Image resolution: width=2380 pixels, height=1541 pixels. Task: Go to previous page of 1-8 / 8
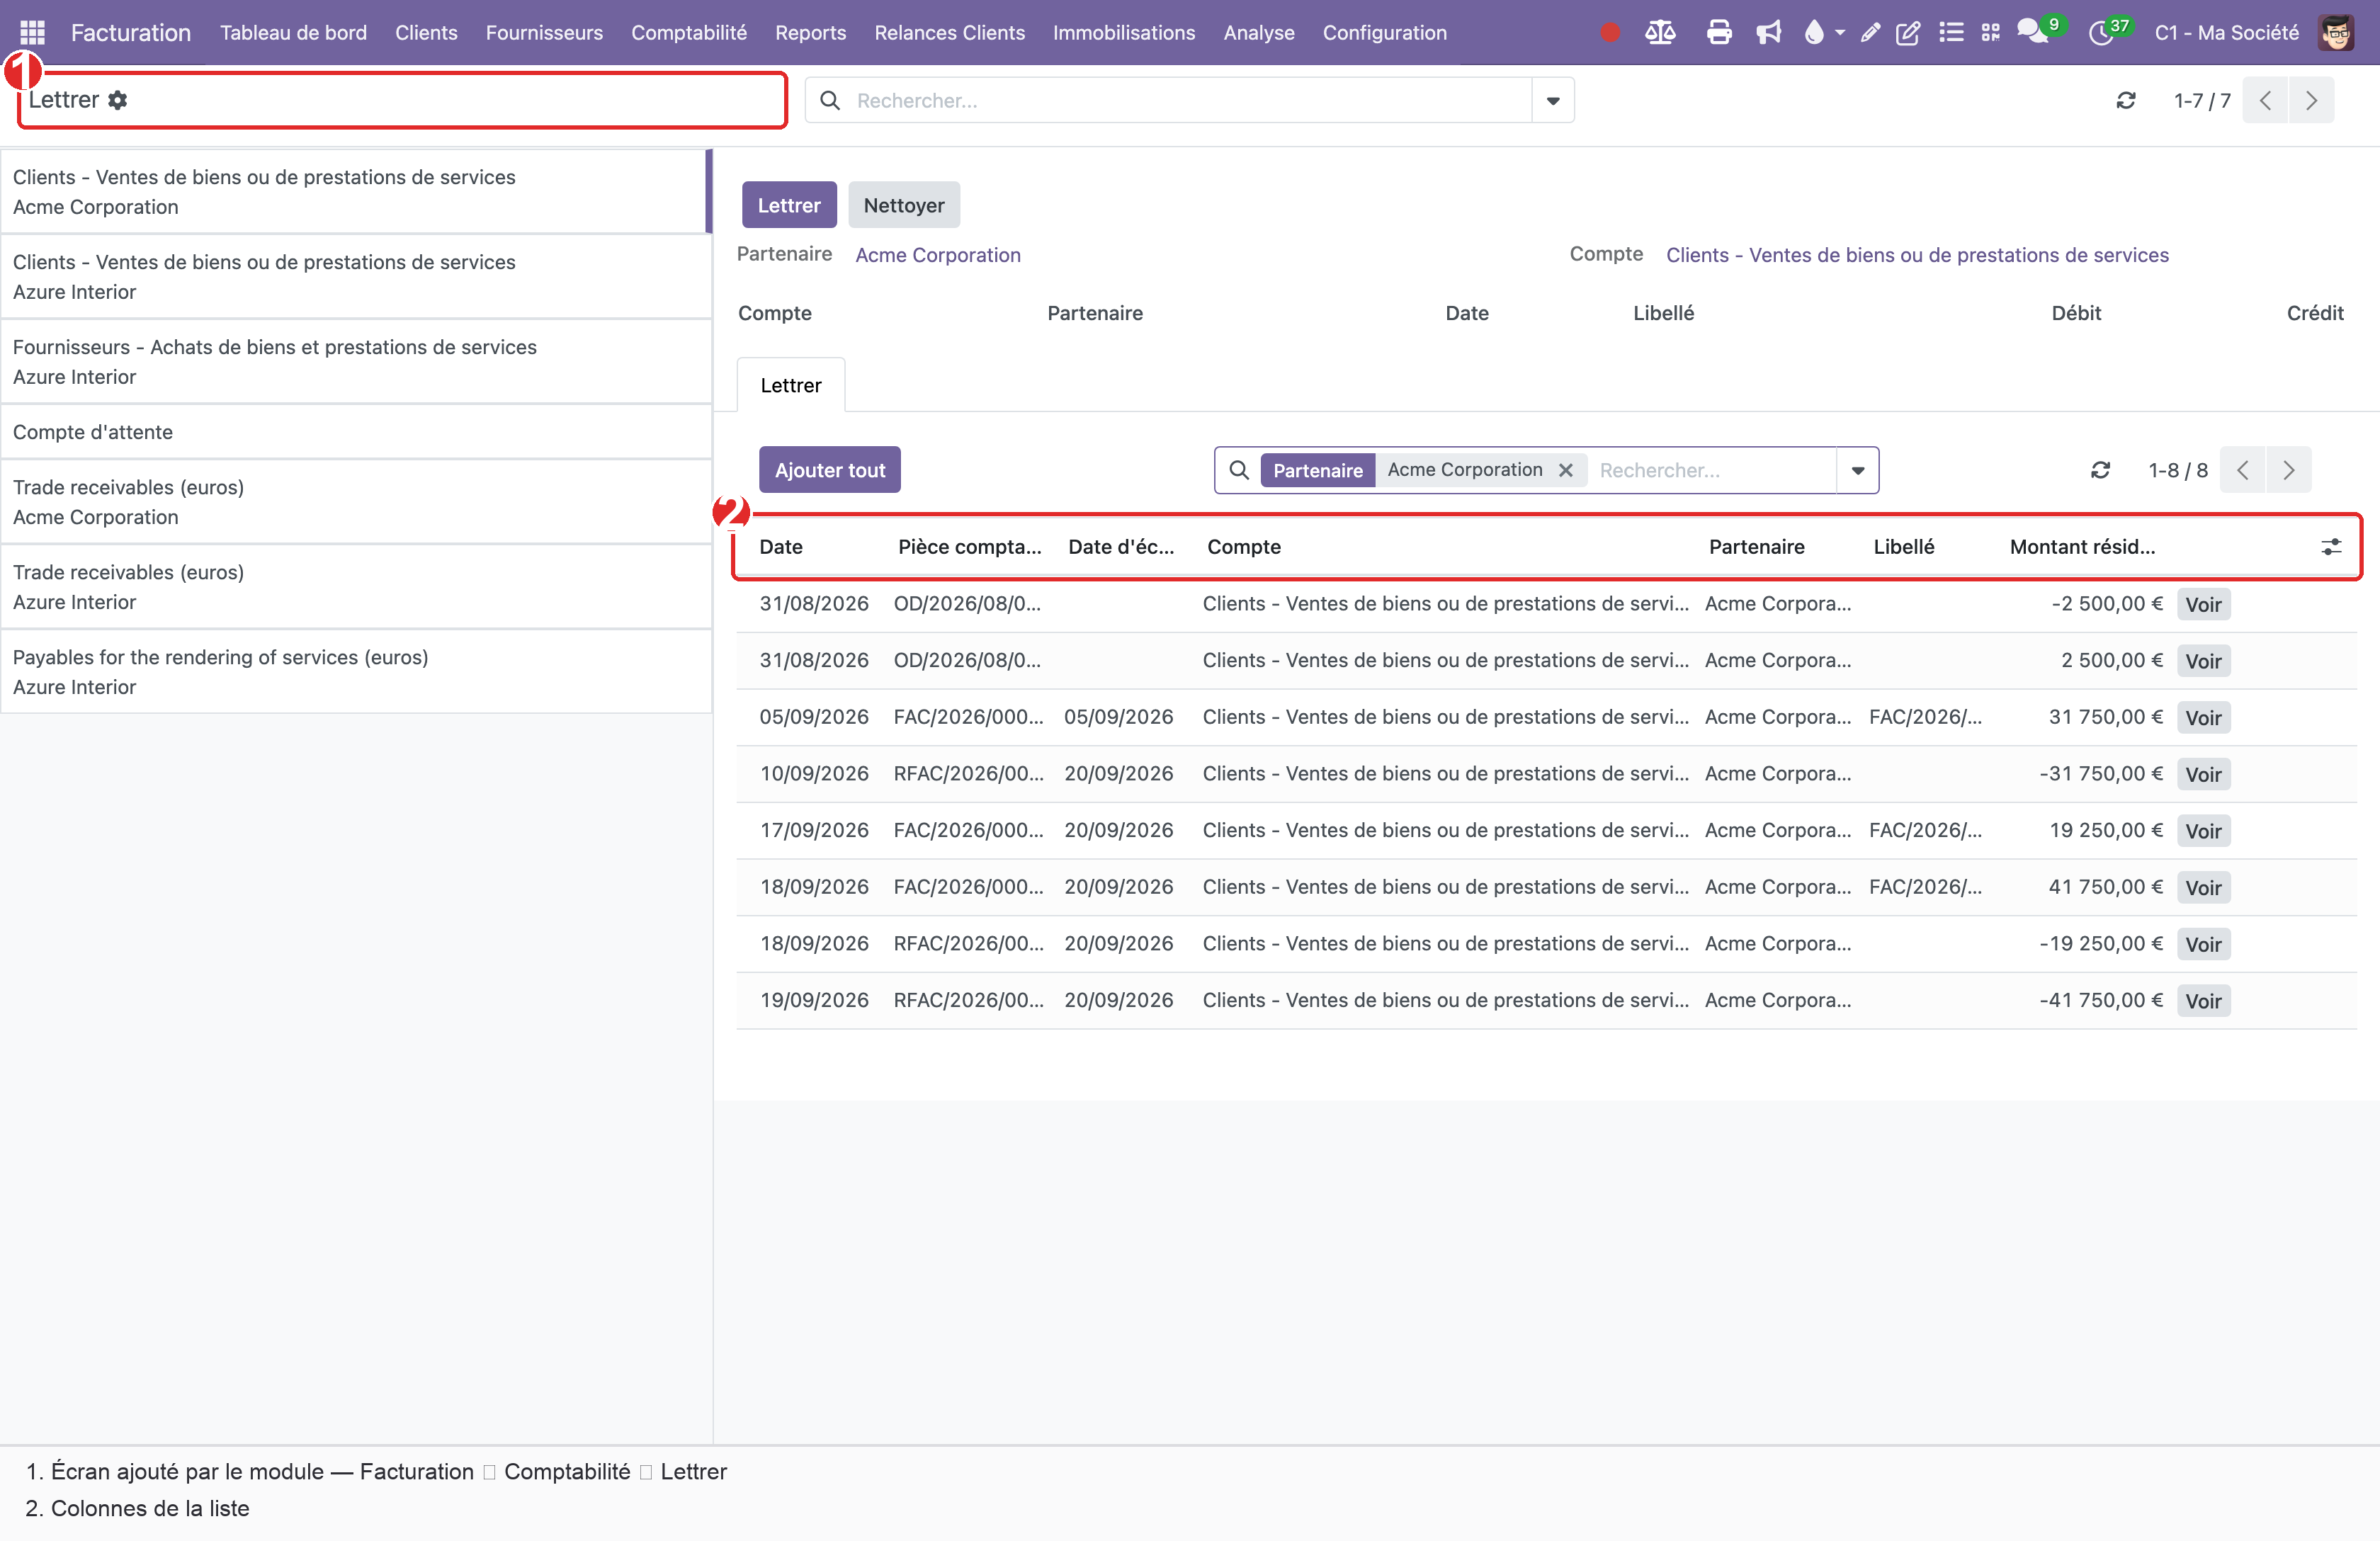[2243, 470]
